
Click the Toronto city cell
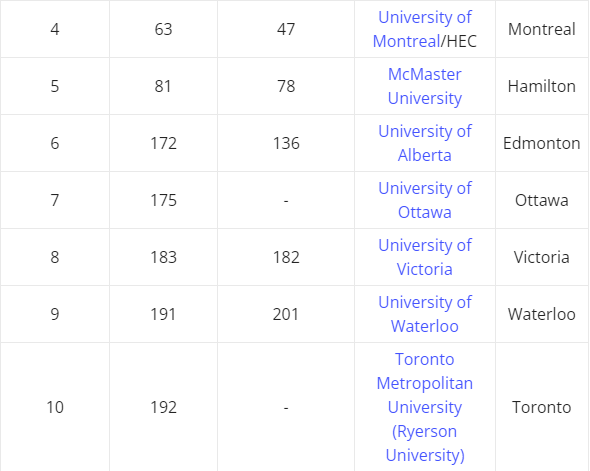click(x=542, y=407)
